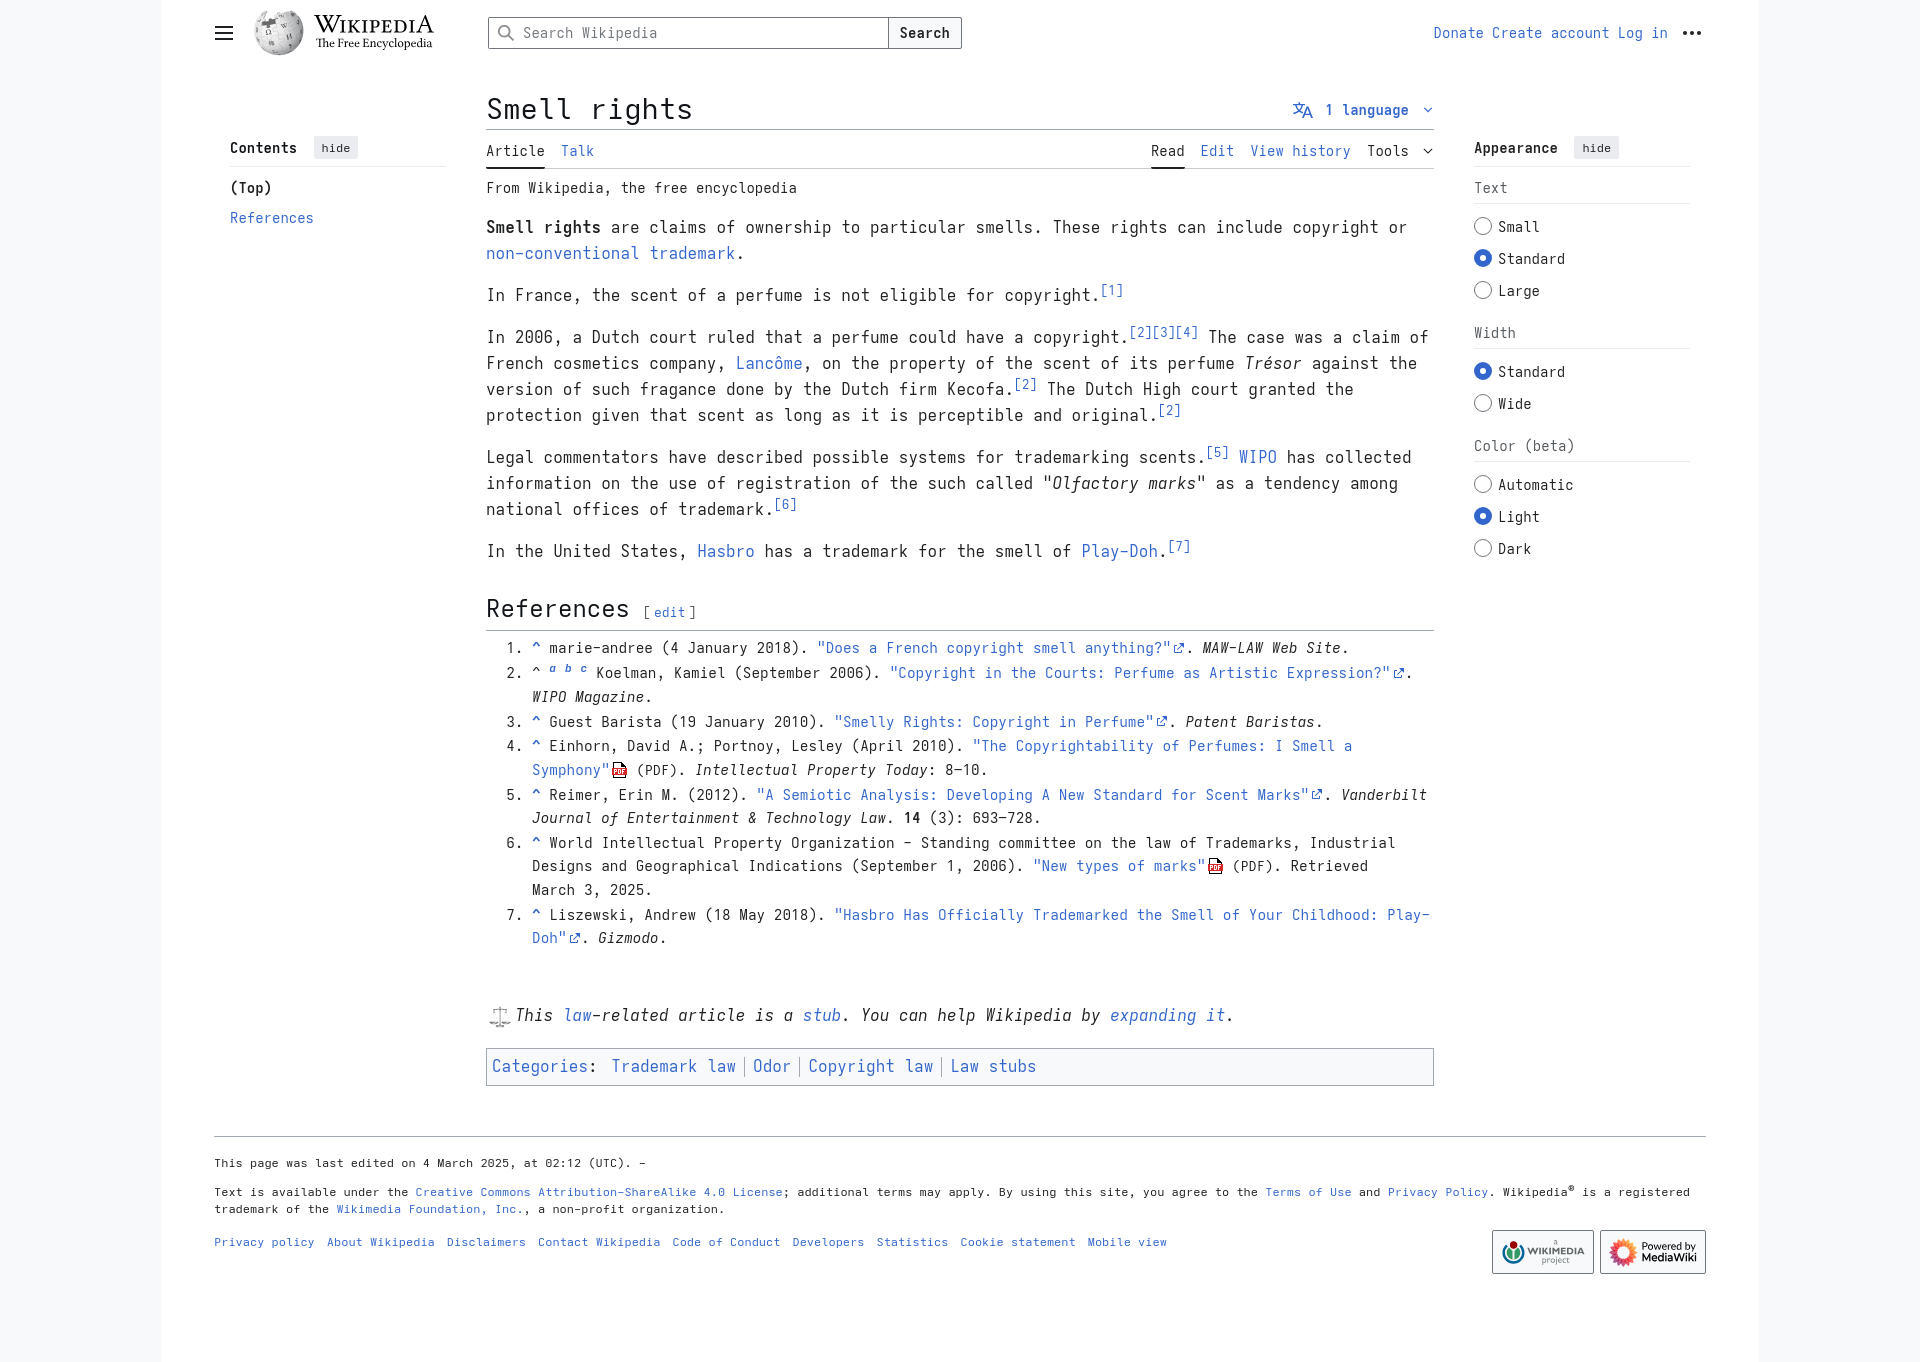Click the Search button
The image size is (1920, 1362).
point(925,33)
